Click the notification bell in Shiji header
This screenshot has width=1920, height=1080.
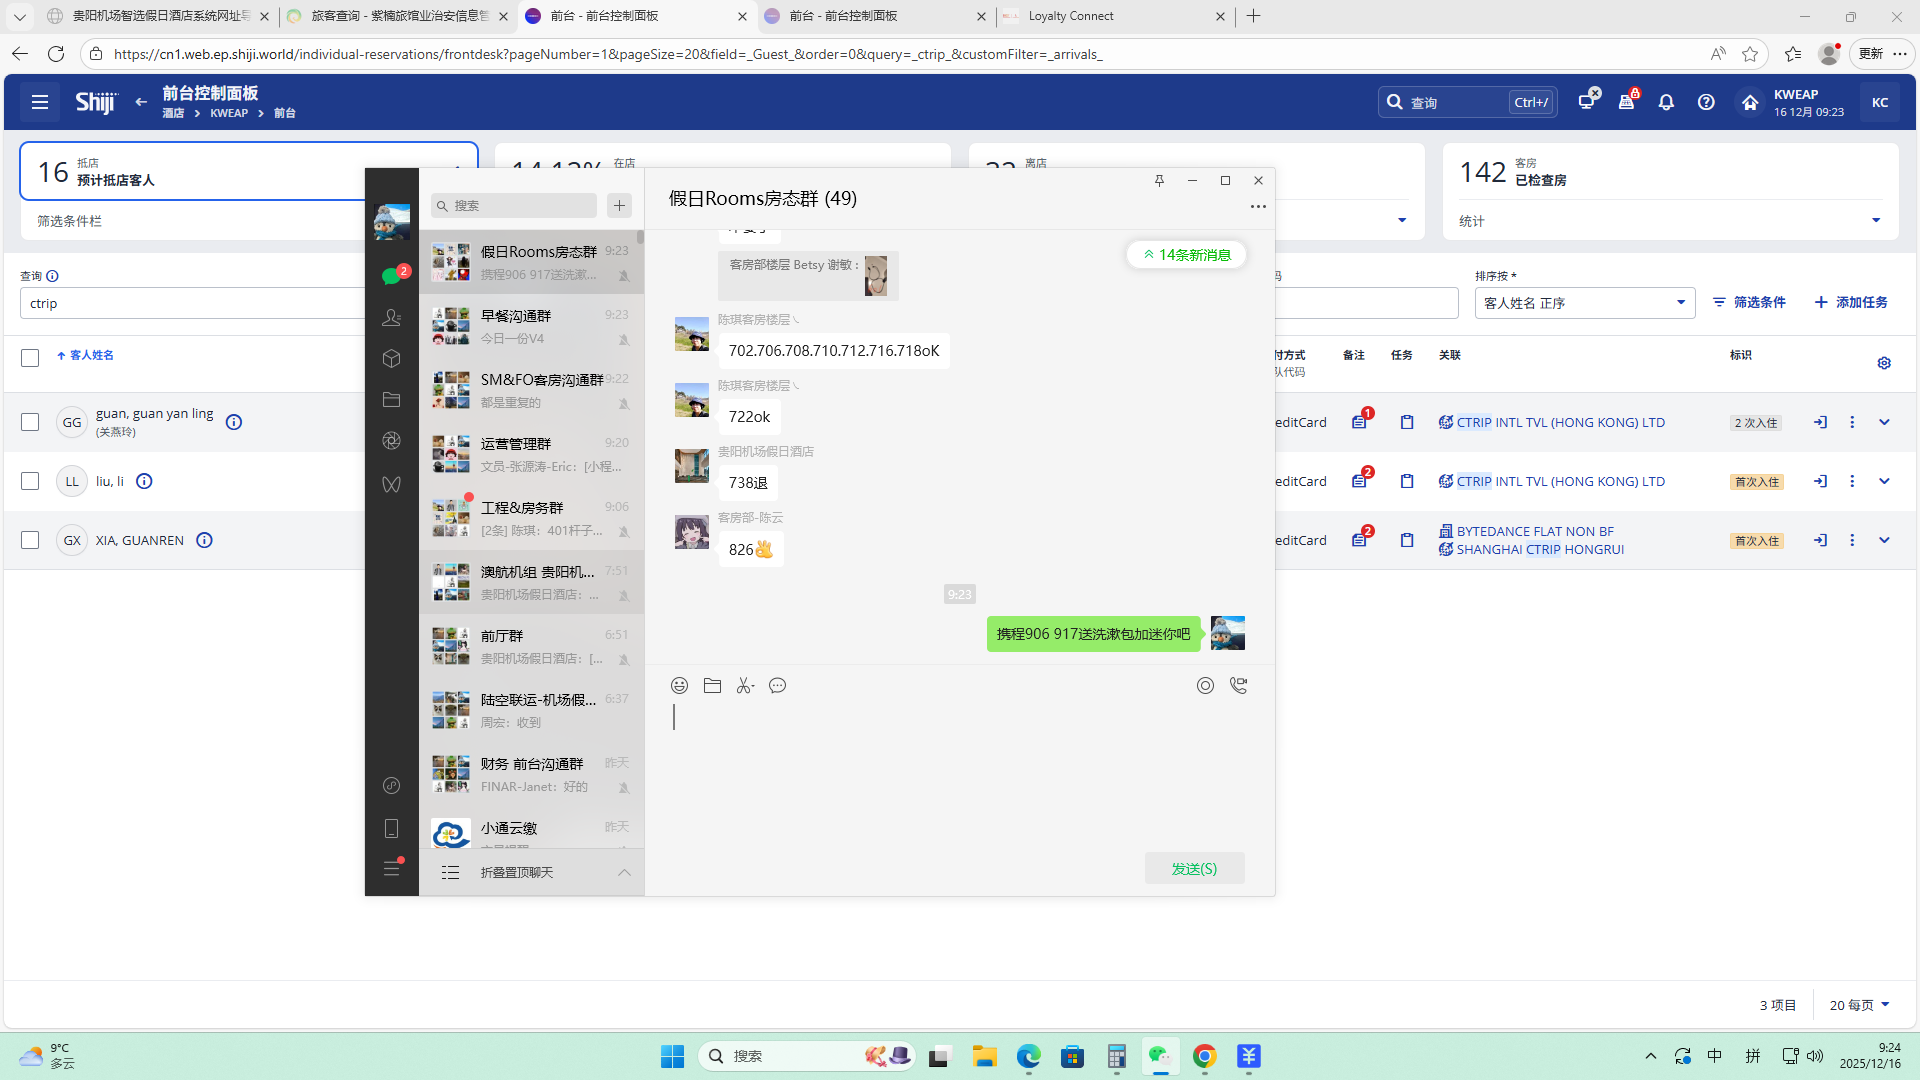[x=1666, y=102]
